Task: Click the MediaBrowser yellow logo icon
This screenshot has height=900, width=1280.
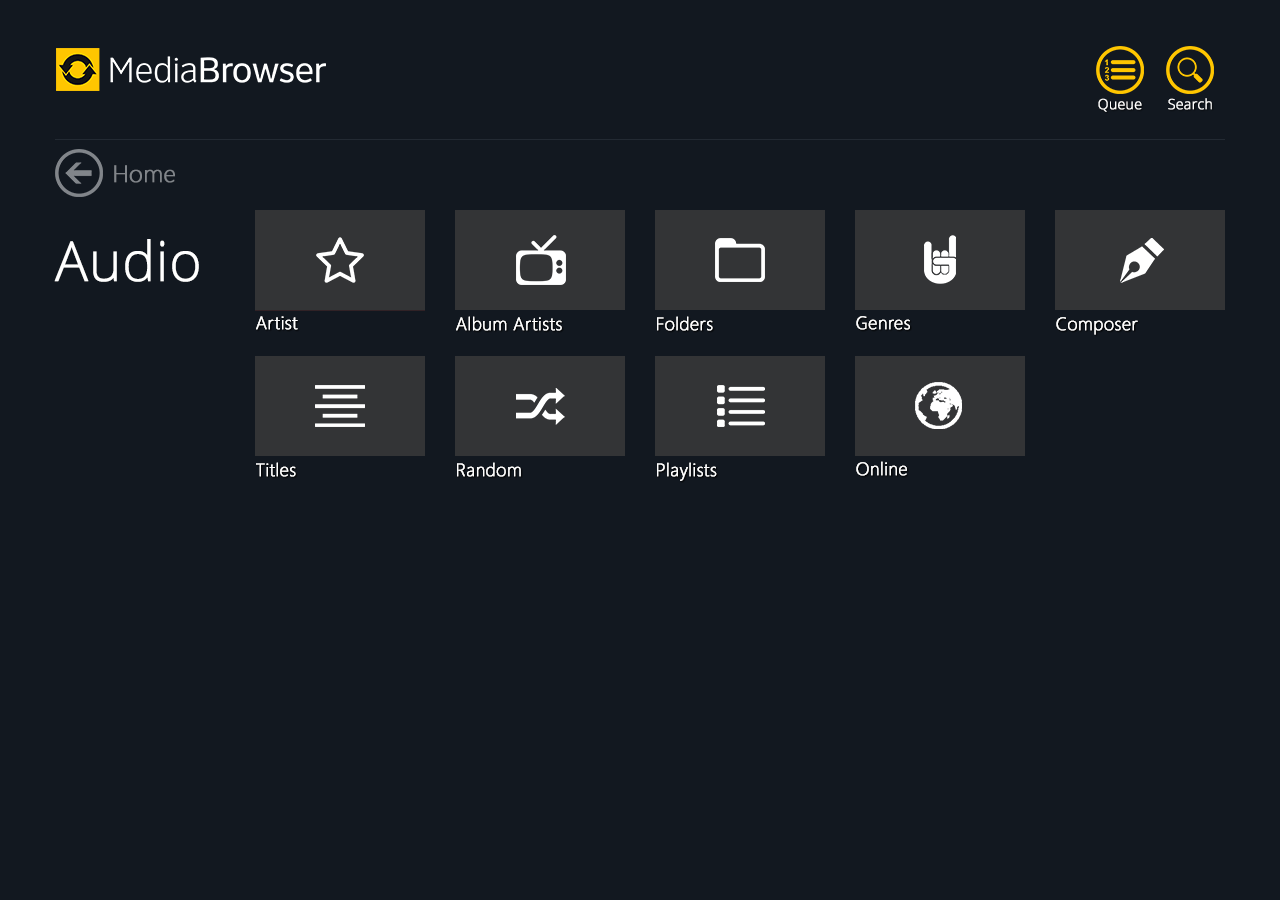Action: (x=78, y=70)
